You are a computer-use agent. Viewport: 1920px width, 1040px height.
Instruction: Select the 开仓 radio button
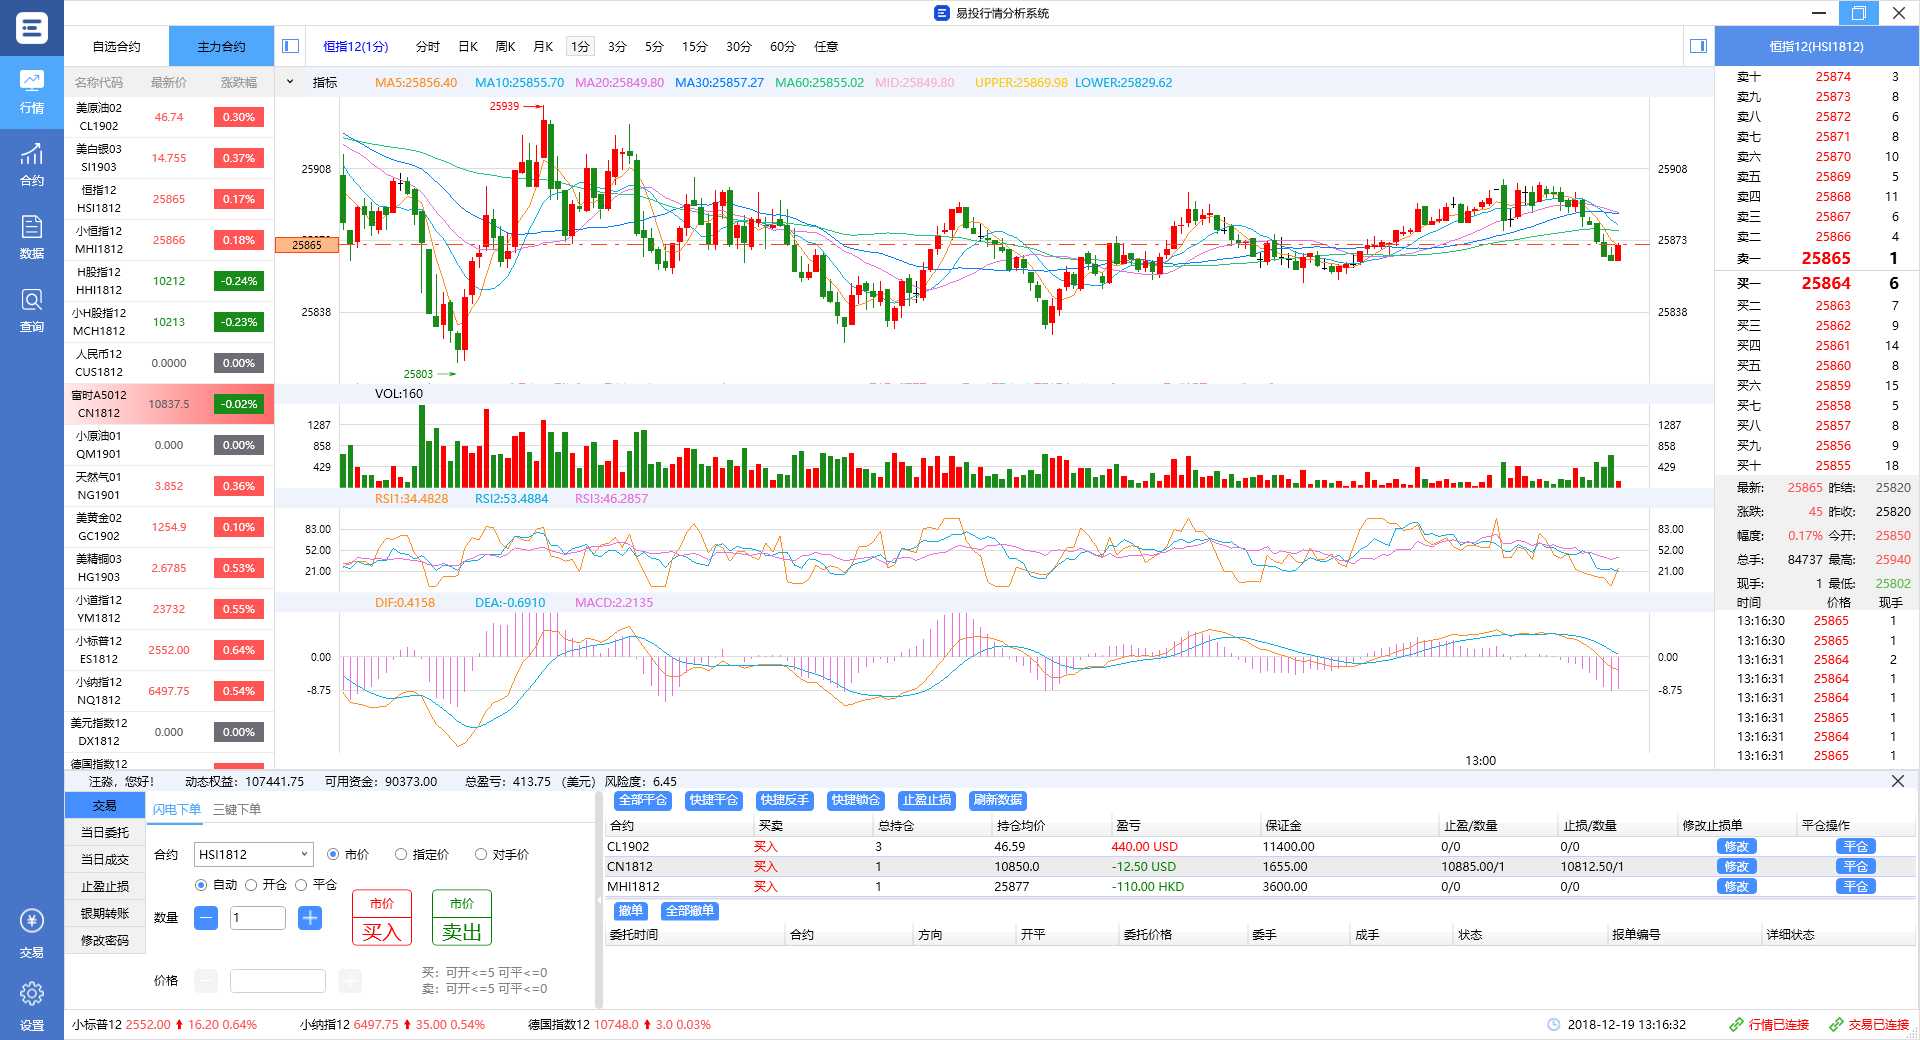point(251,885)
